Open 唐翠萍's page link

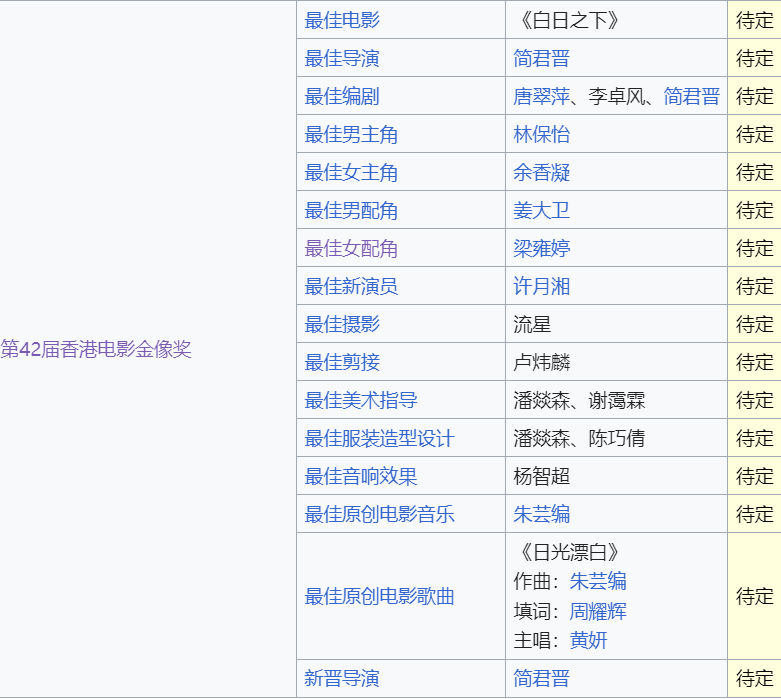[x=541, y=96]
